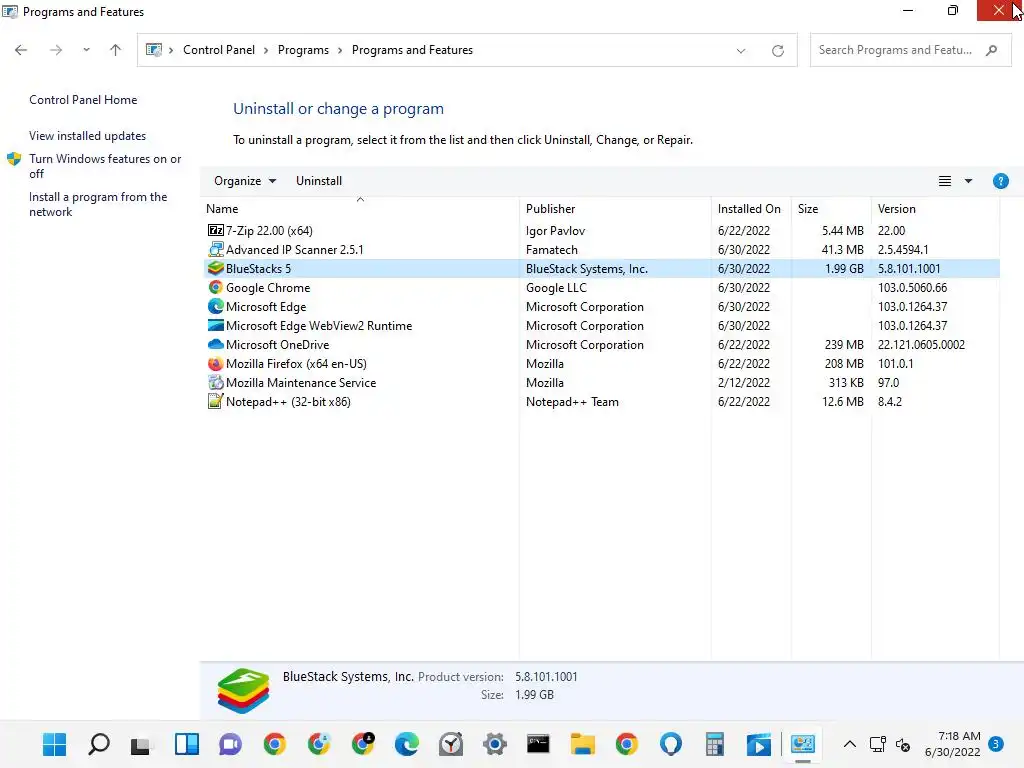The height and width of the screenshot is (768, 1024).
Task: Open Control Panel Home link
Action: (83, 100)
